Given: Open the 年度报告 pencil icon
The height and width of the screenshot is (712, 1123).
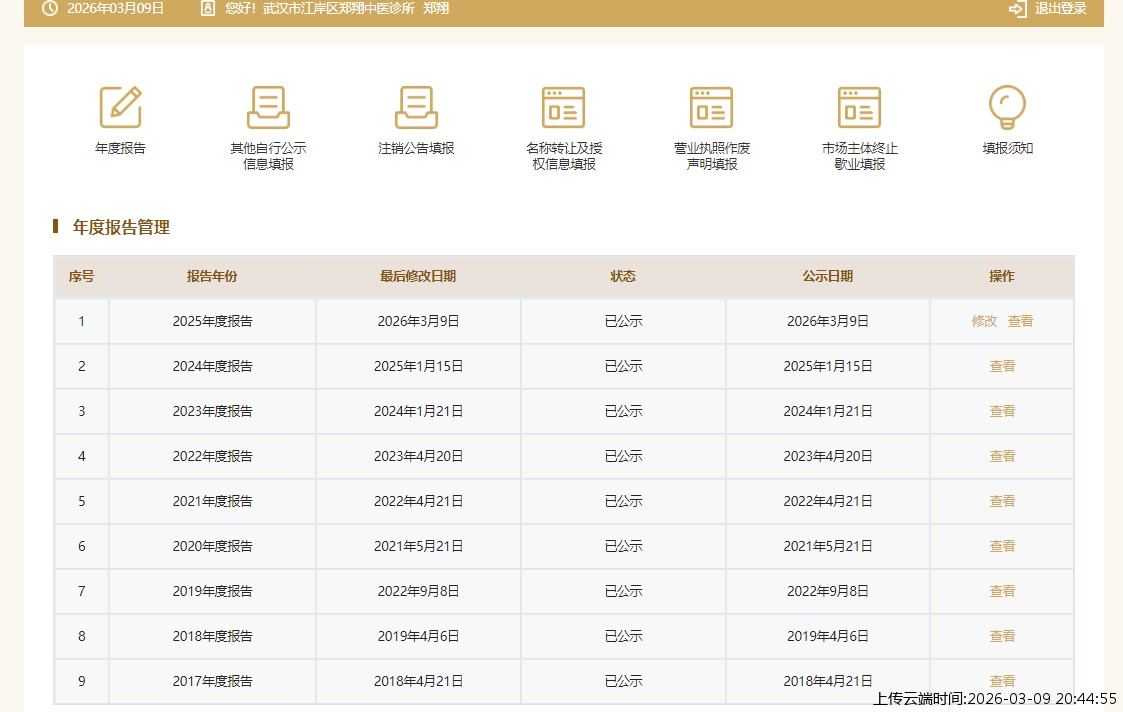Looking at the screenshot, I should click(120, 107).
